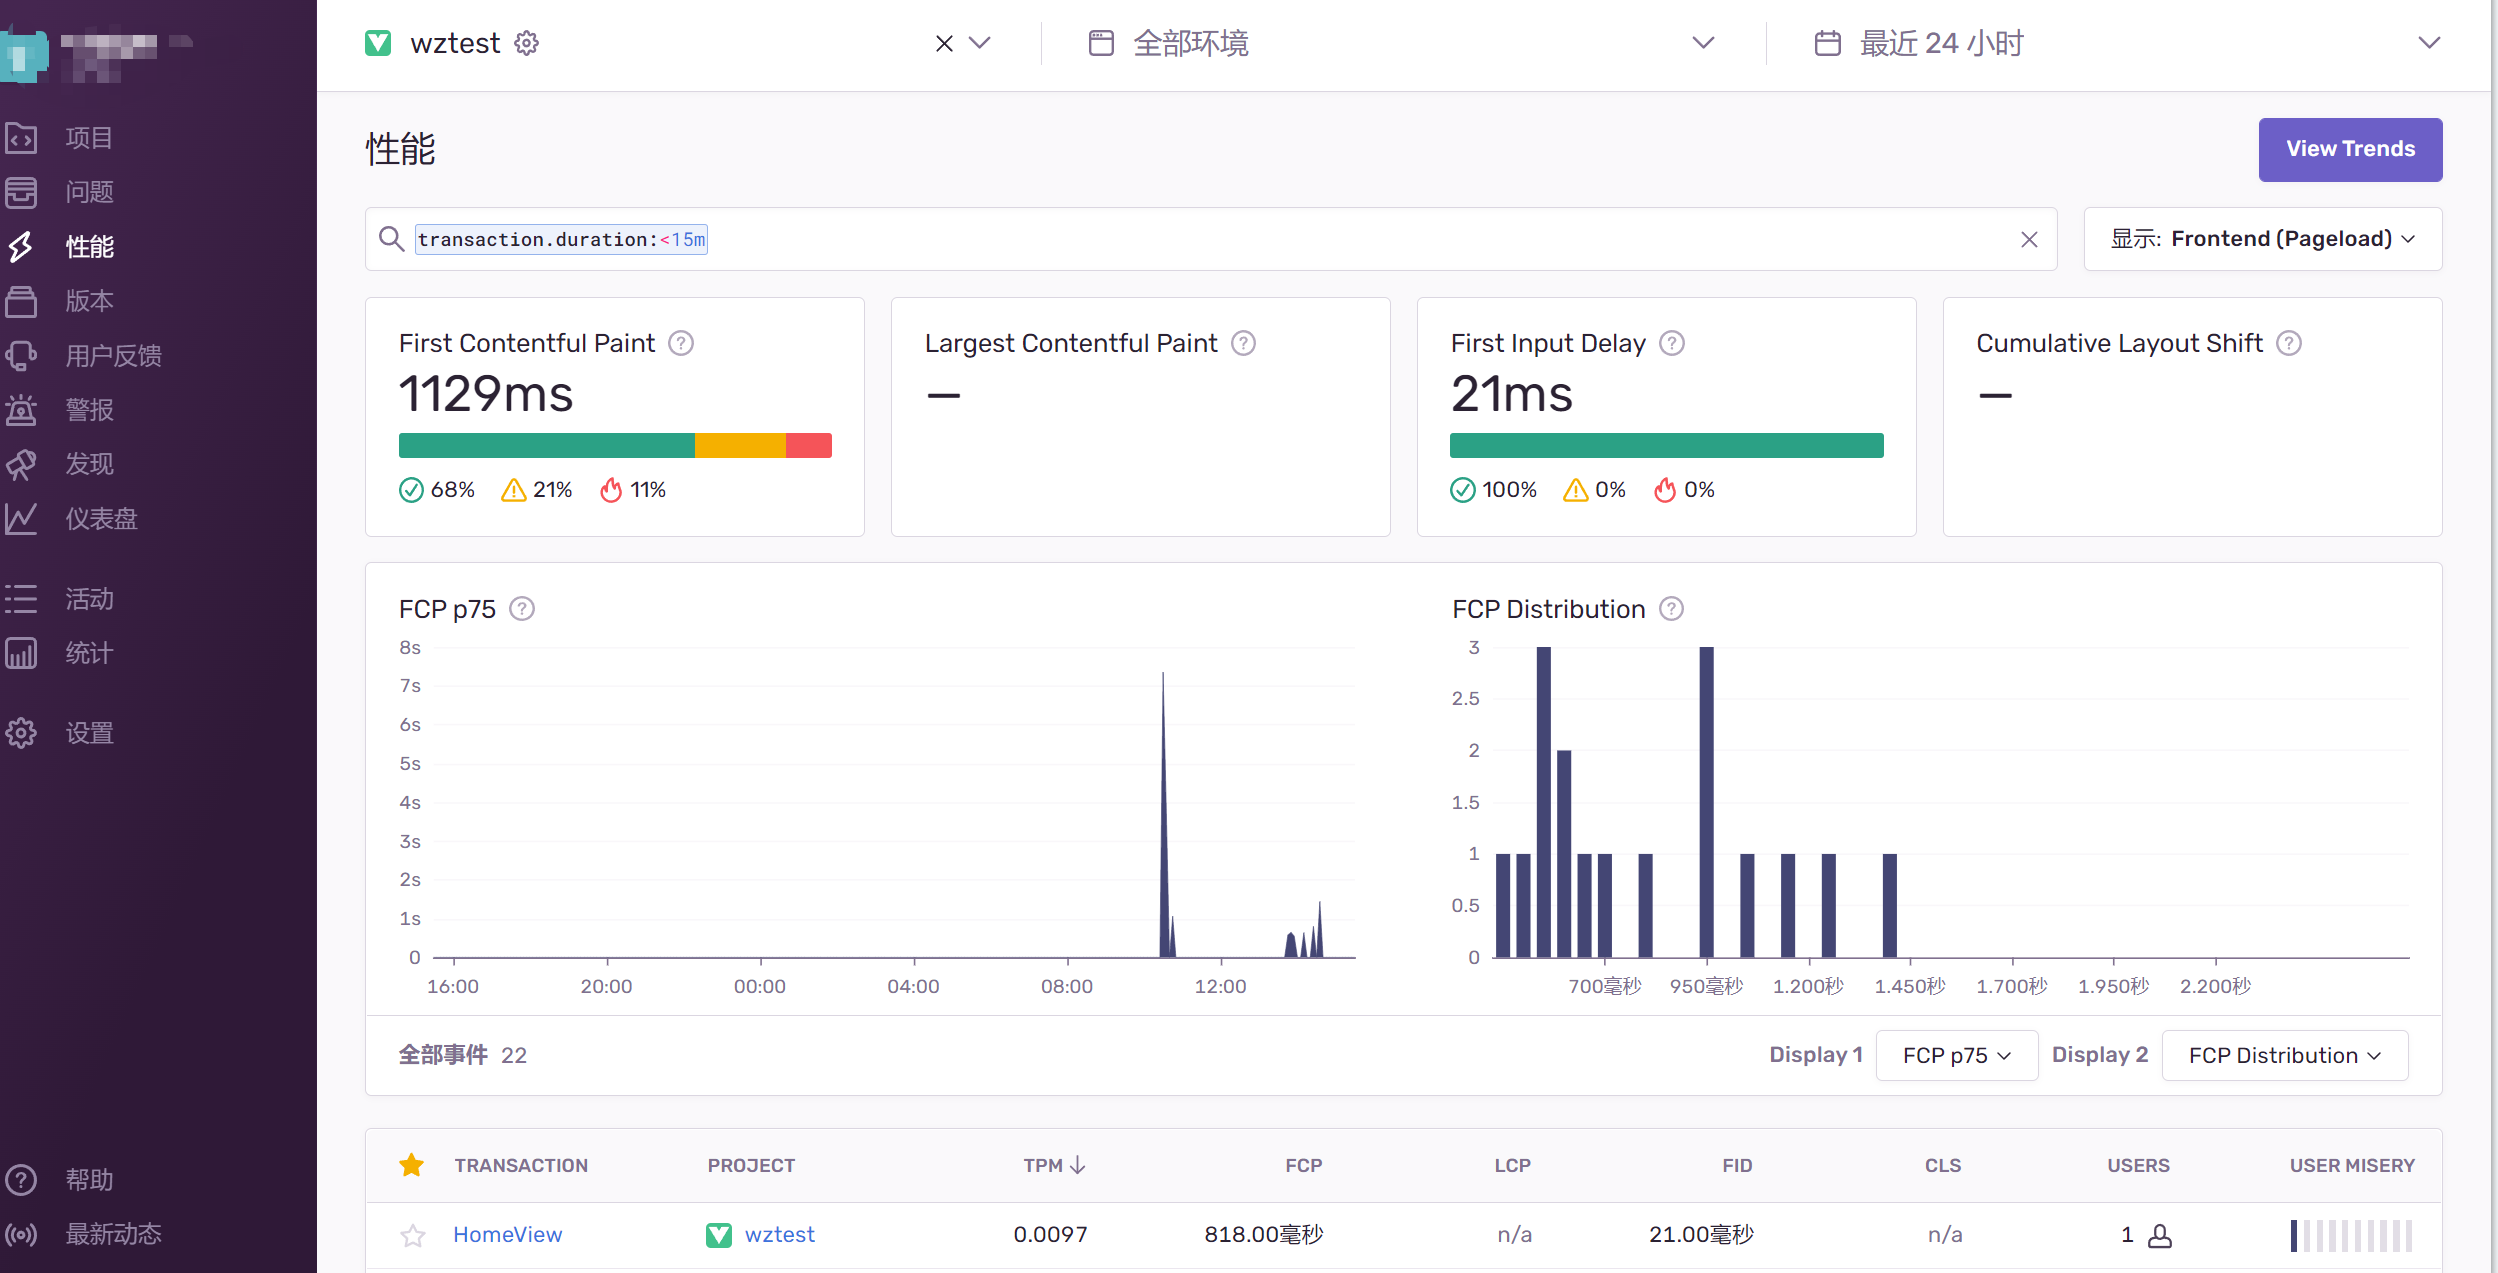Open the HomeView transaction link

point(508,1235)
